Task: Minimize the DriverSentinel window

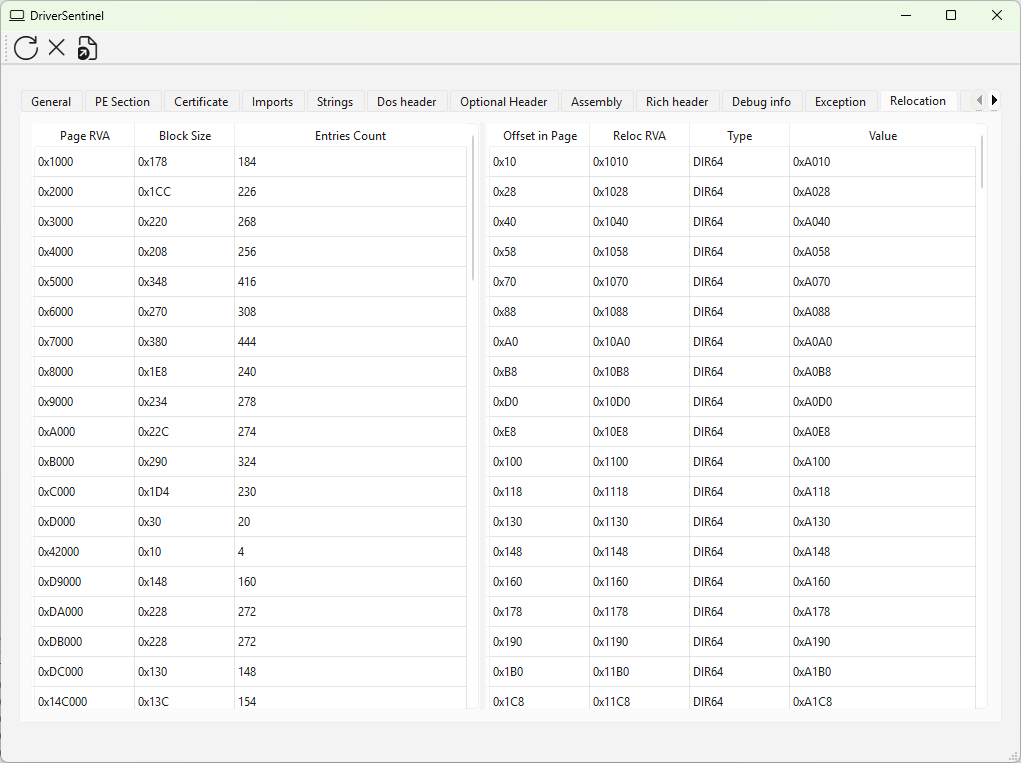Action: pos(905,15)
